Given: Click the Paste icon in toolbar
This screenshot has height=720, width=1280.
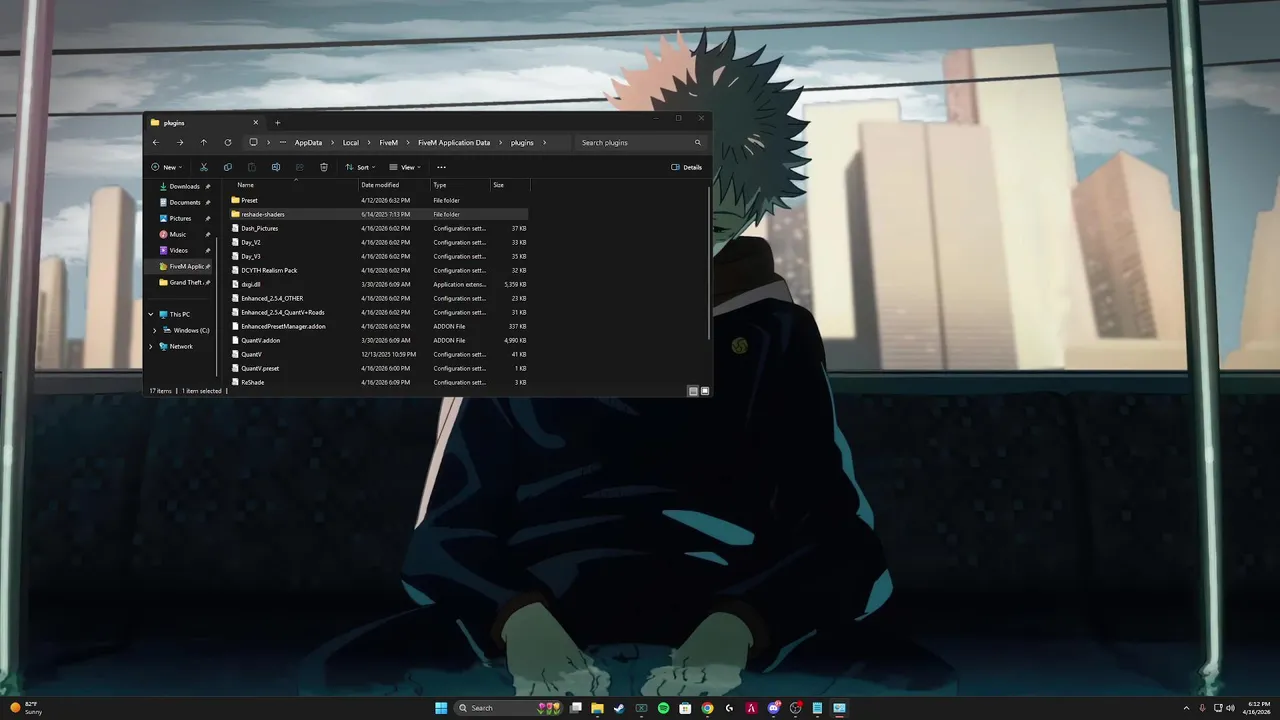Looking at the screenshot, I should pos(252,167).
